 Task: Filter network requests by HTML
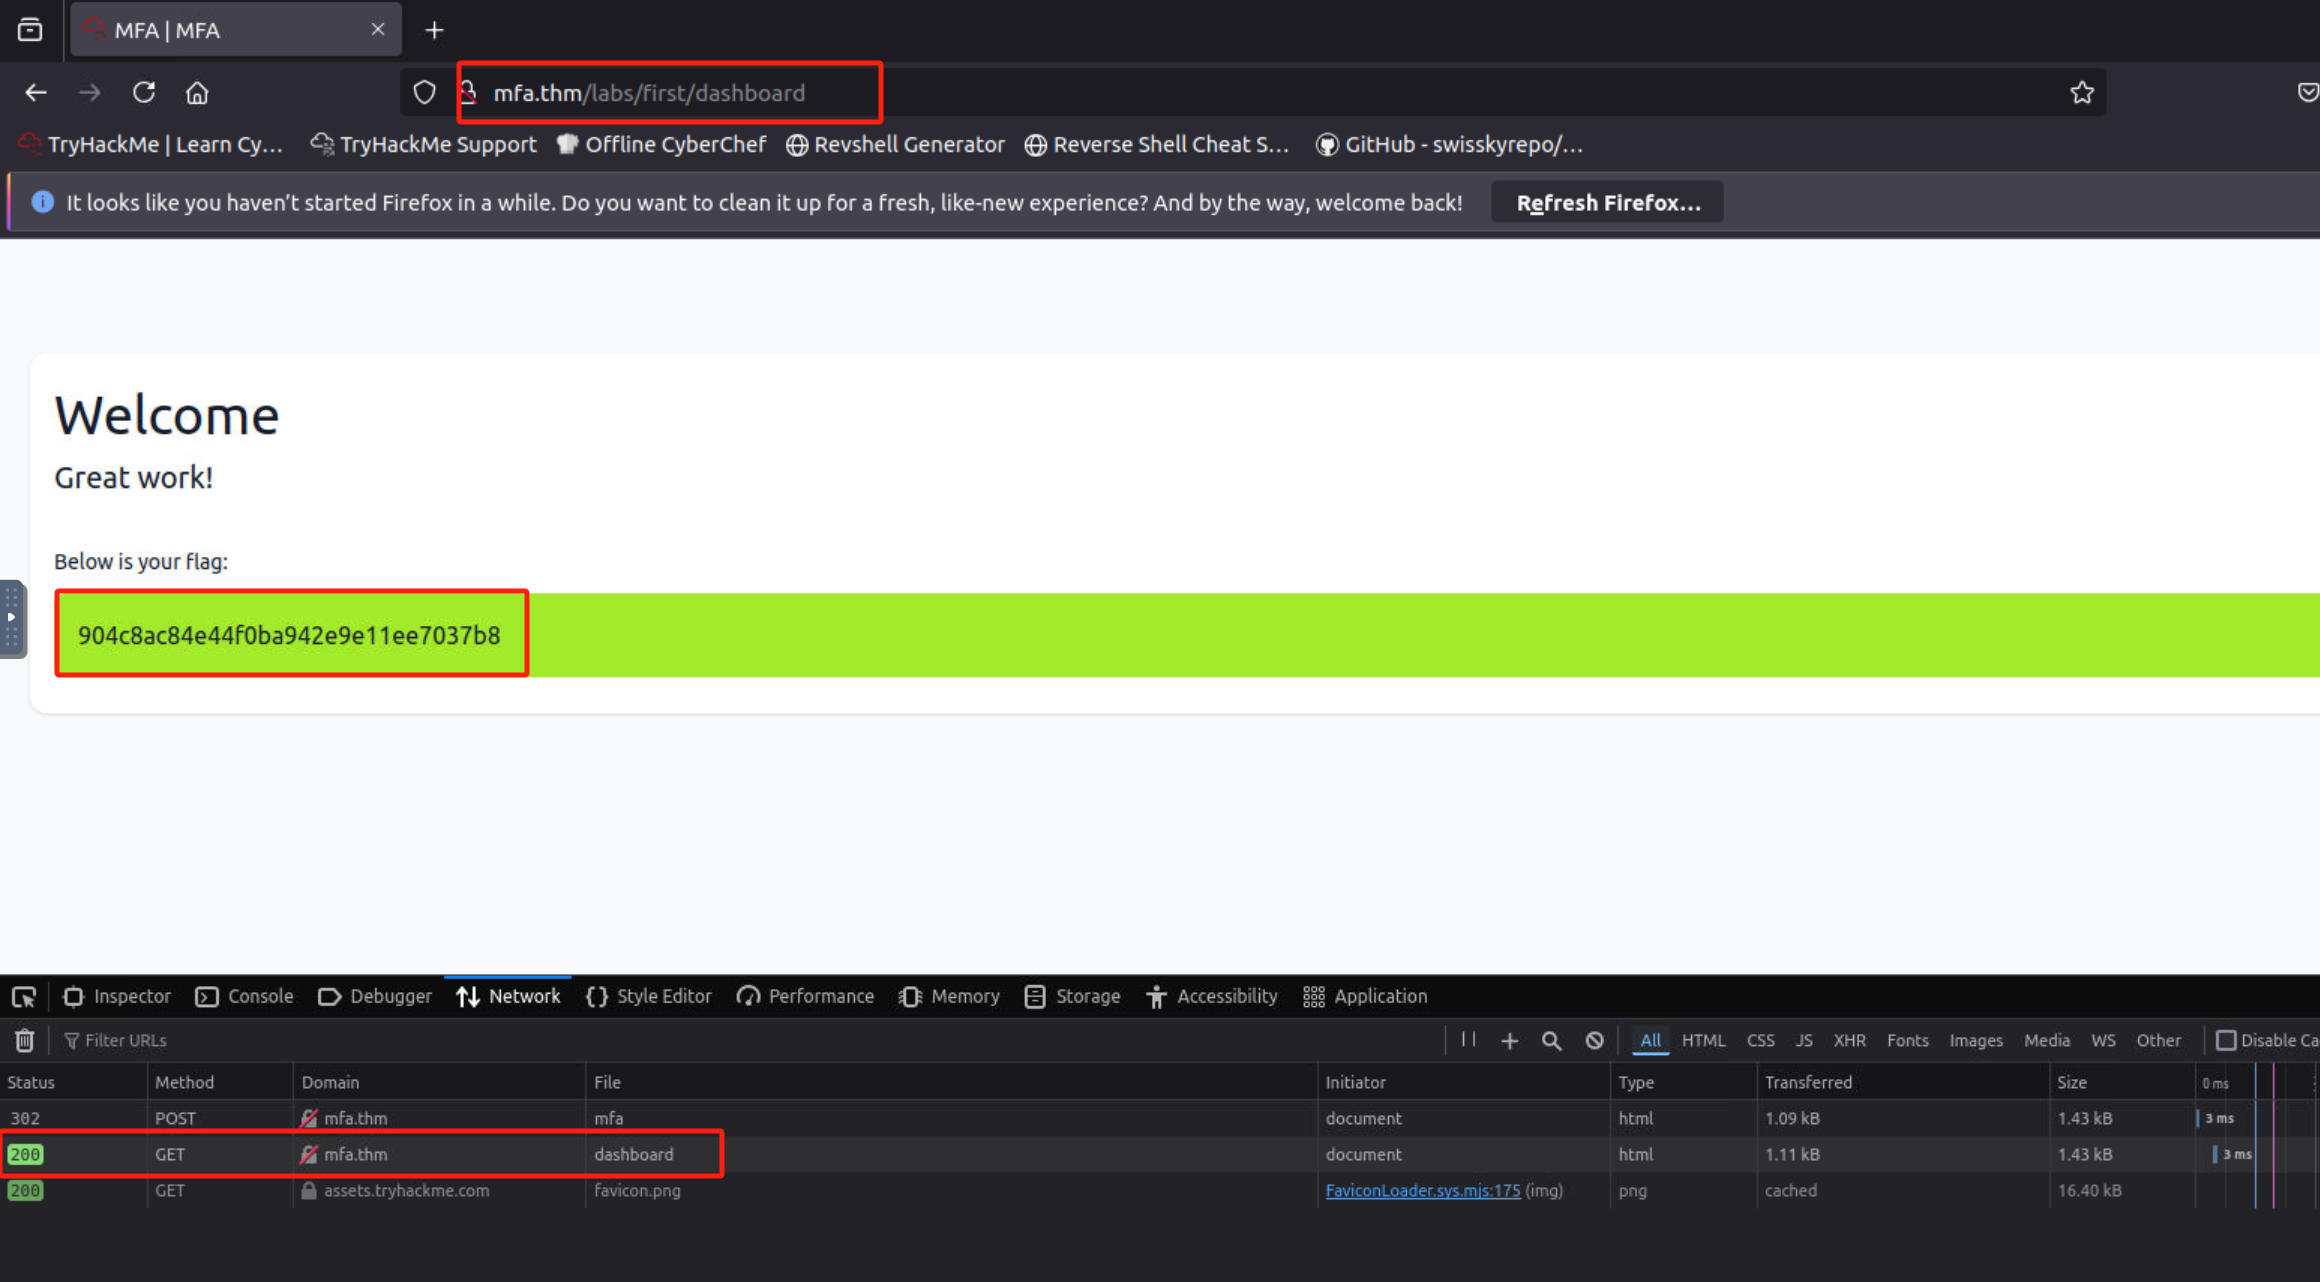point(1703,1040)
